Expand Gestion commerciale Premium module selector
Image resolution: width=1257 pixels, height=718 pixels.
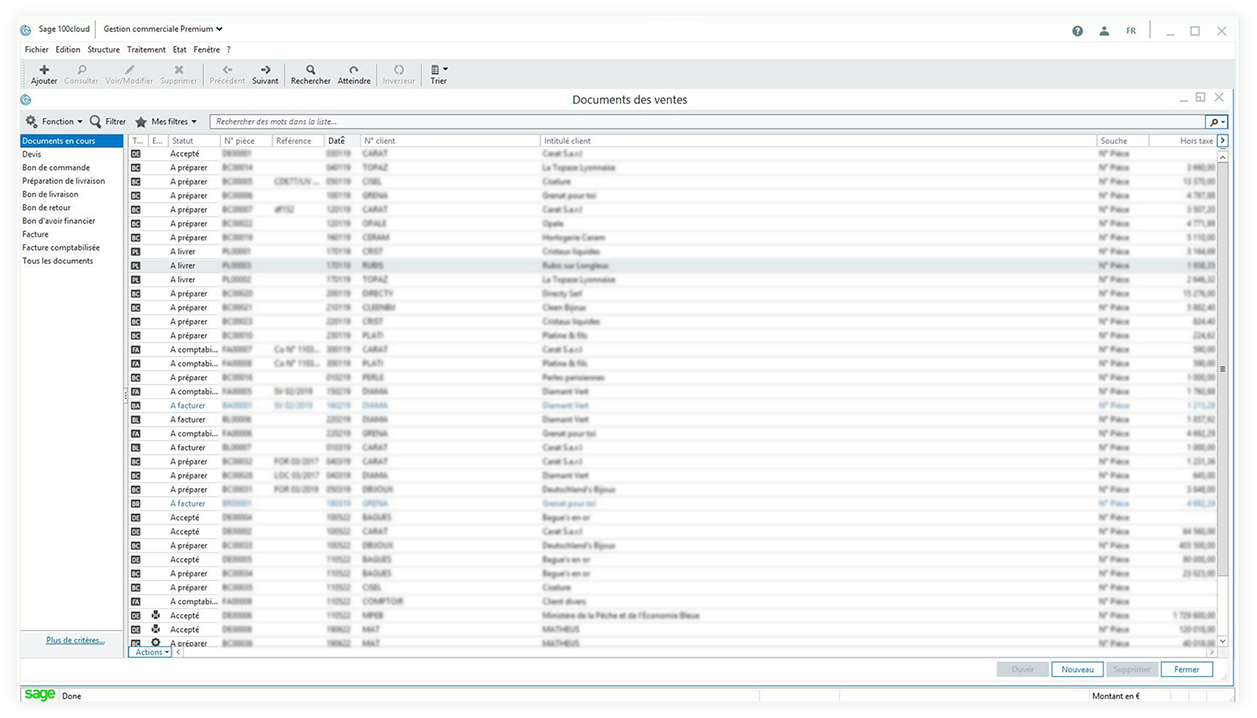[163, 30]
